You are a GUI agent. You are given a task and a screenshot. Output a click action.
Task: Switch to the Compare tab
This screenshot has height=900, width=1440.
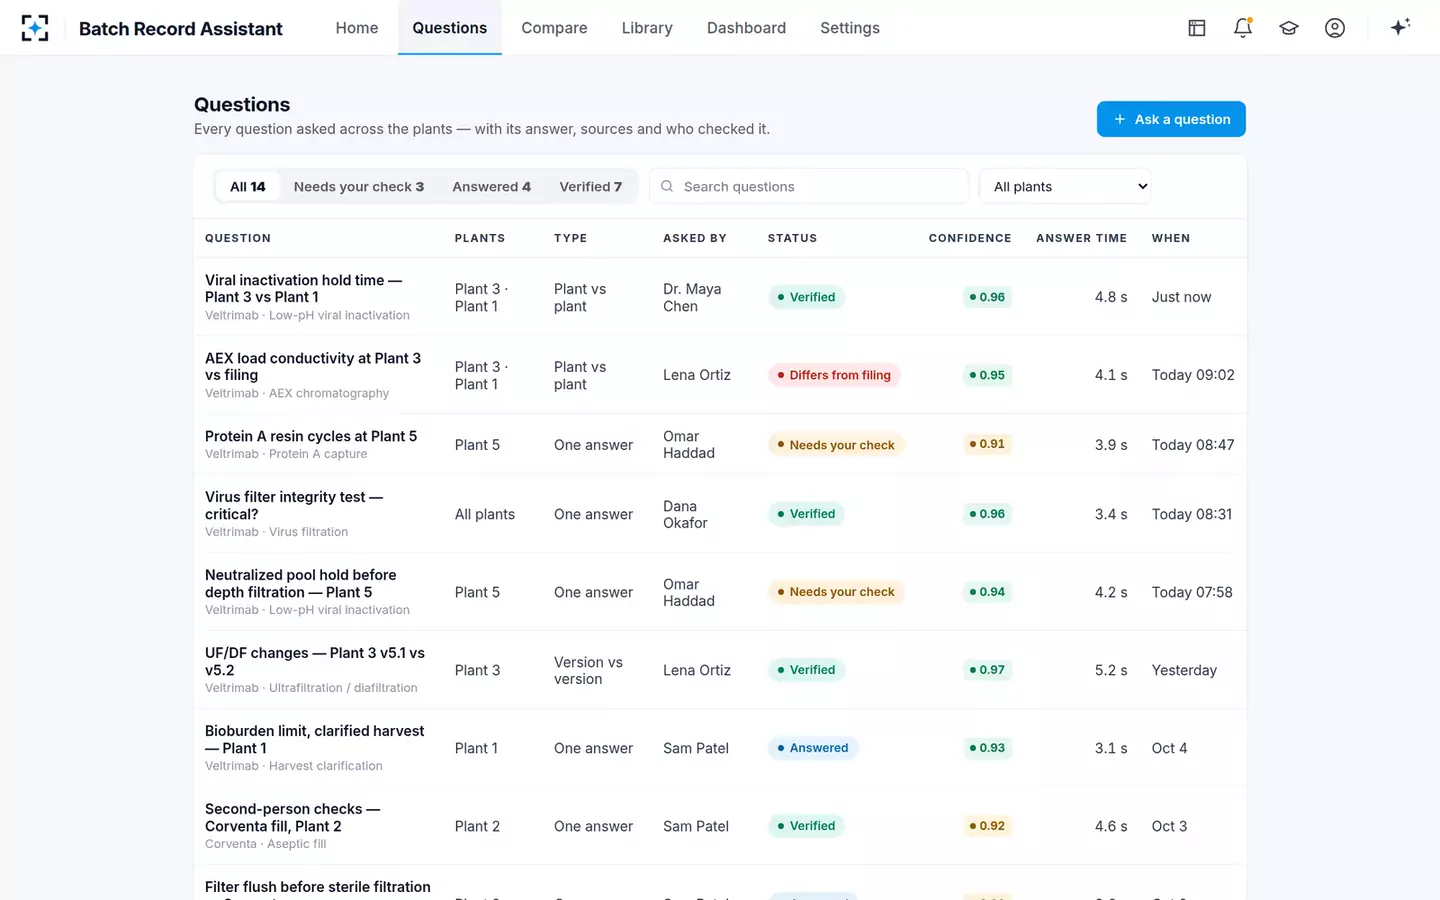pyautogui.click(x=554, y=28)
